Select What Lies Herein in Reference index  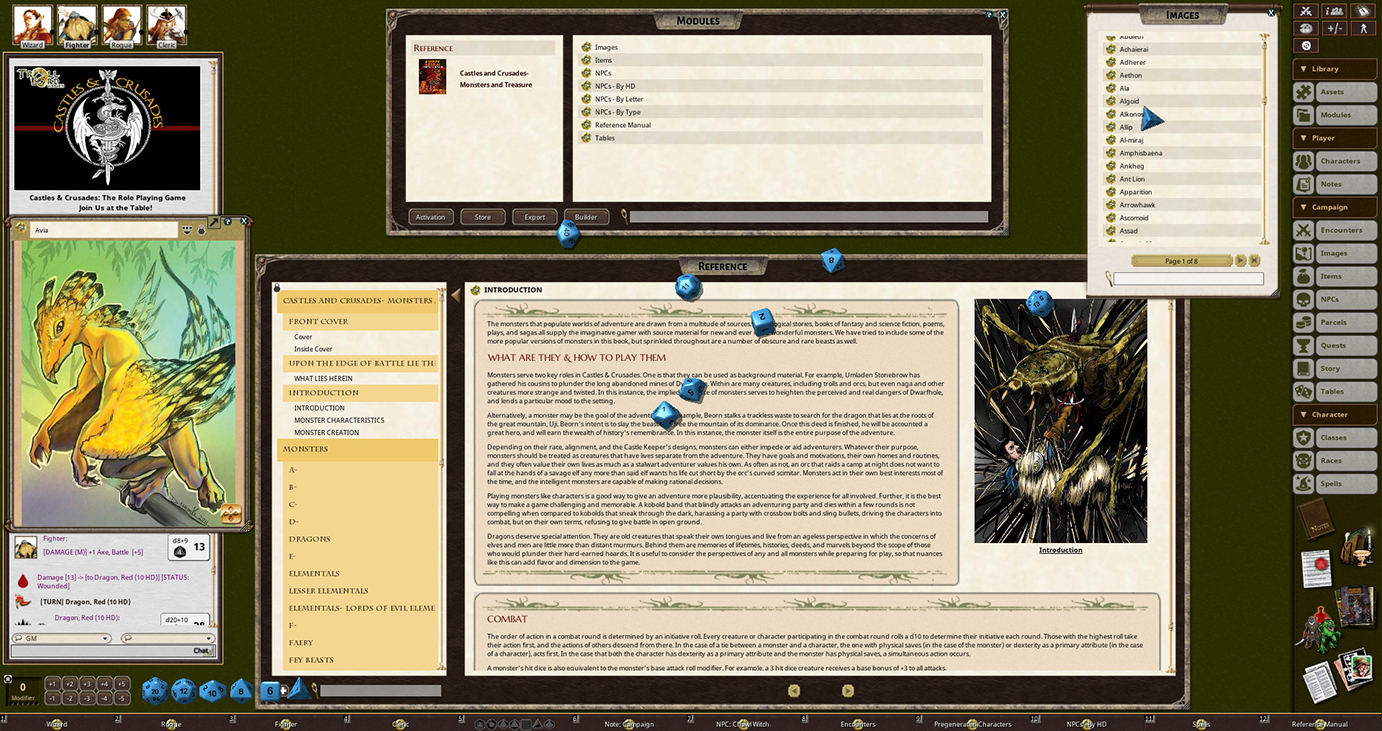323,379
